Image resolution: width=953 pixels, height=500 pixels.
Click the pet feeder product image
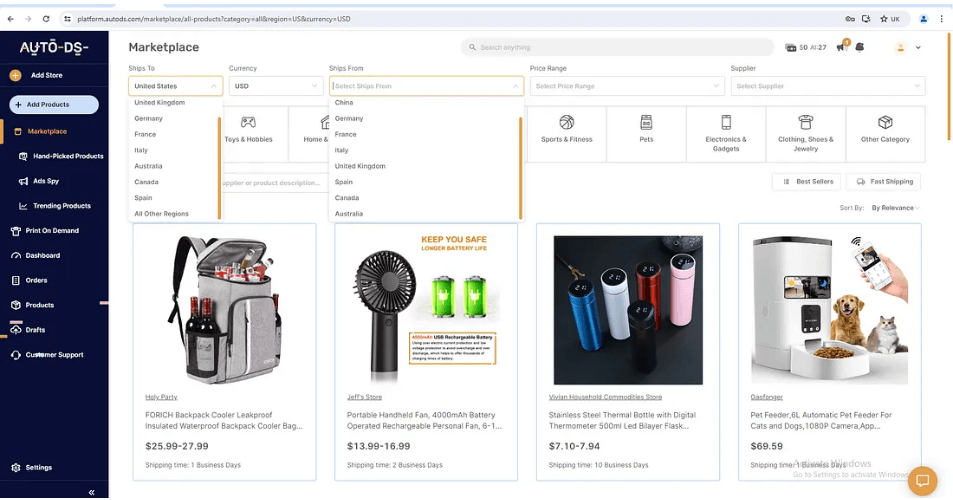pos(830,309)
